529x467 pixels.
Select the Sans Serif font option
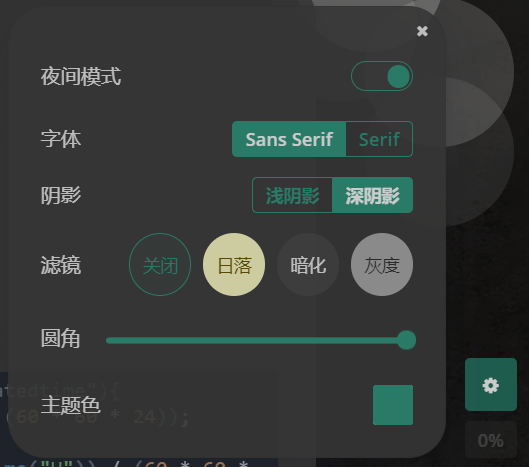coord(289,139)
